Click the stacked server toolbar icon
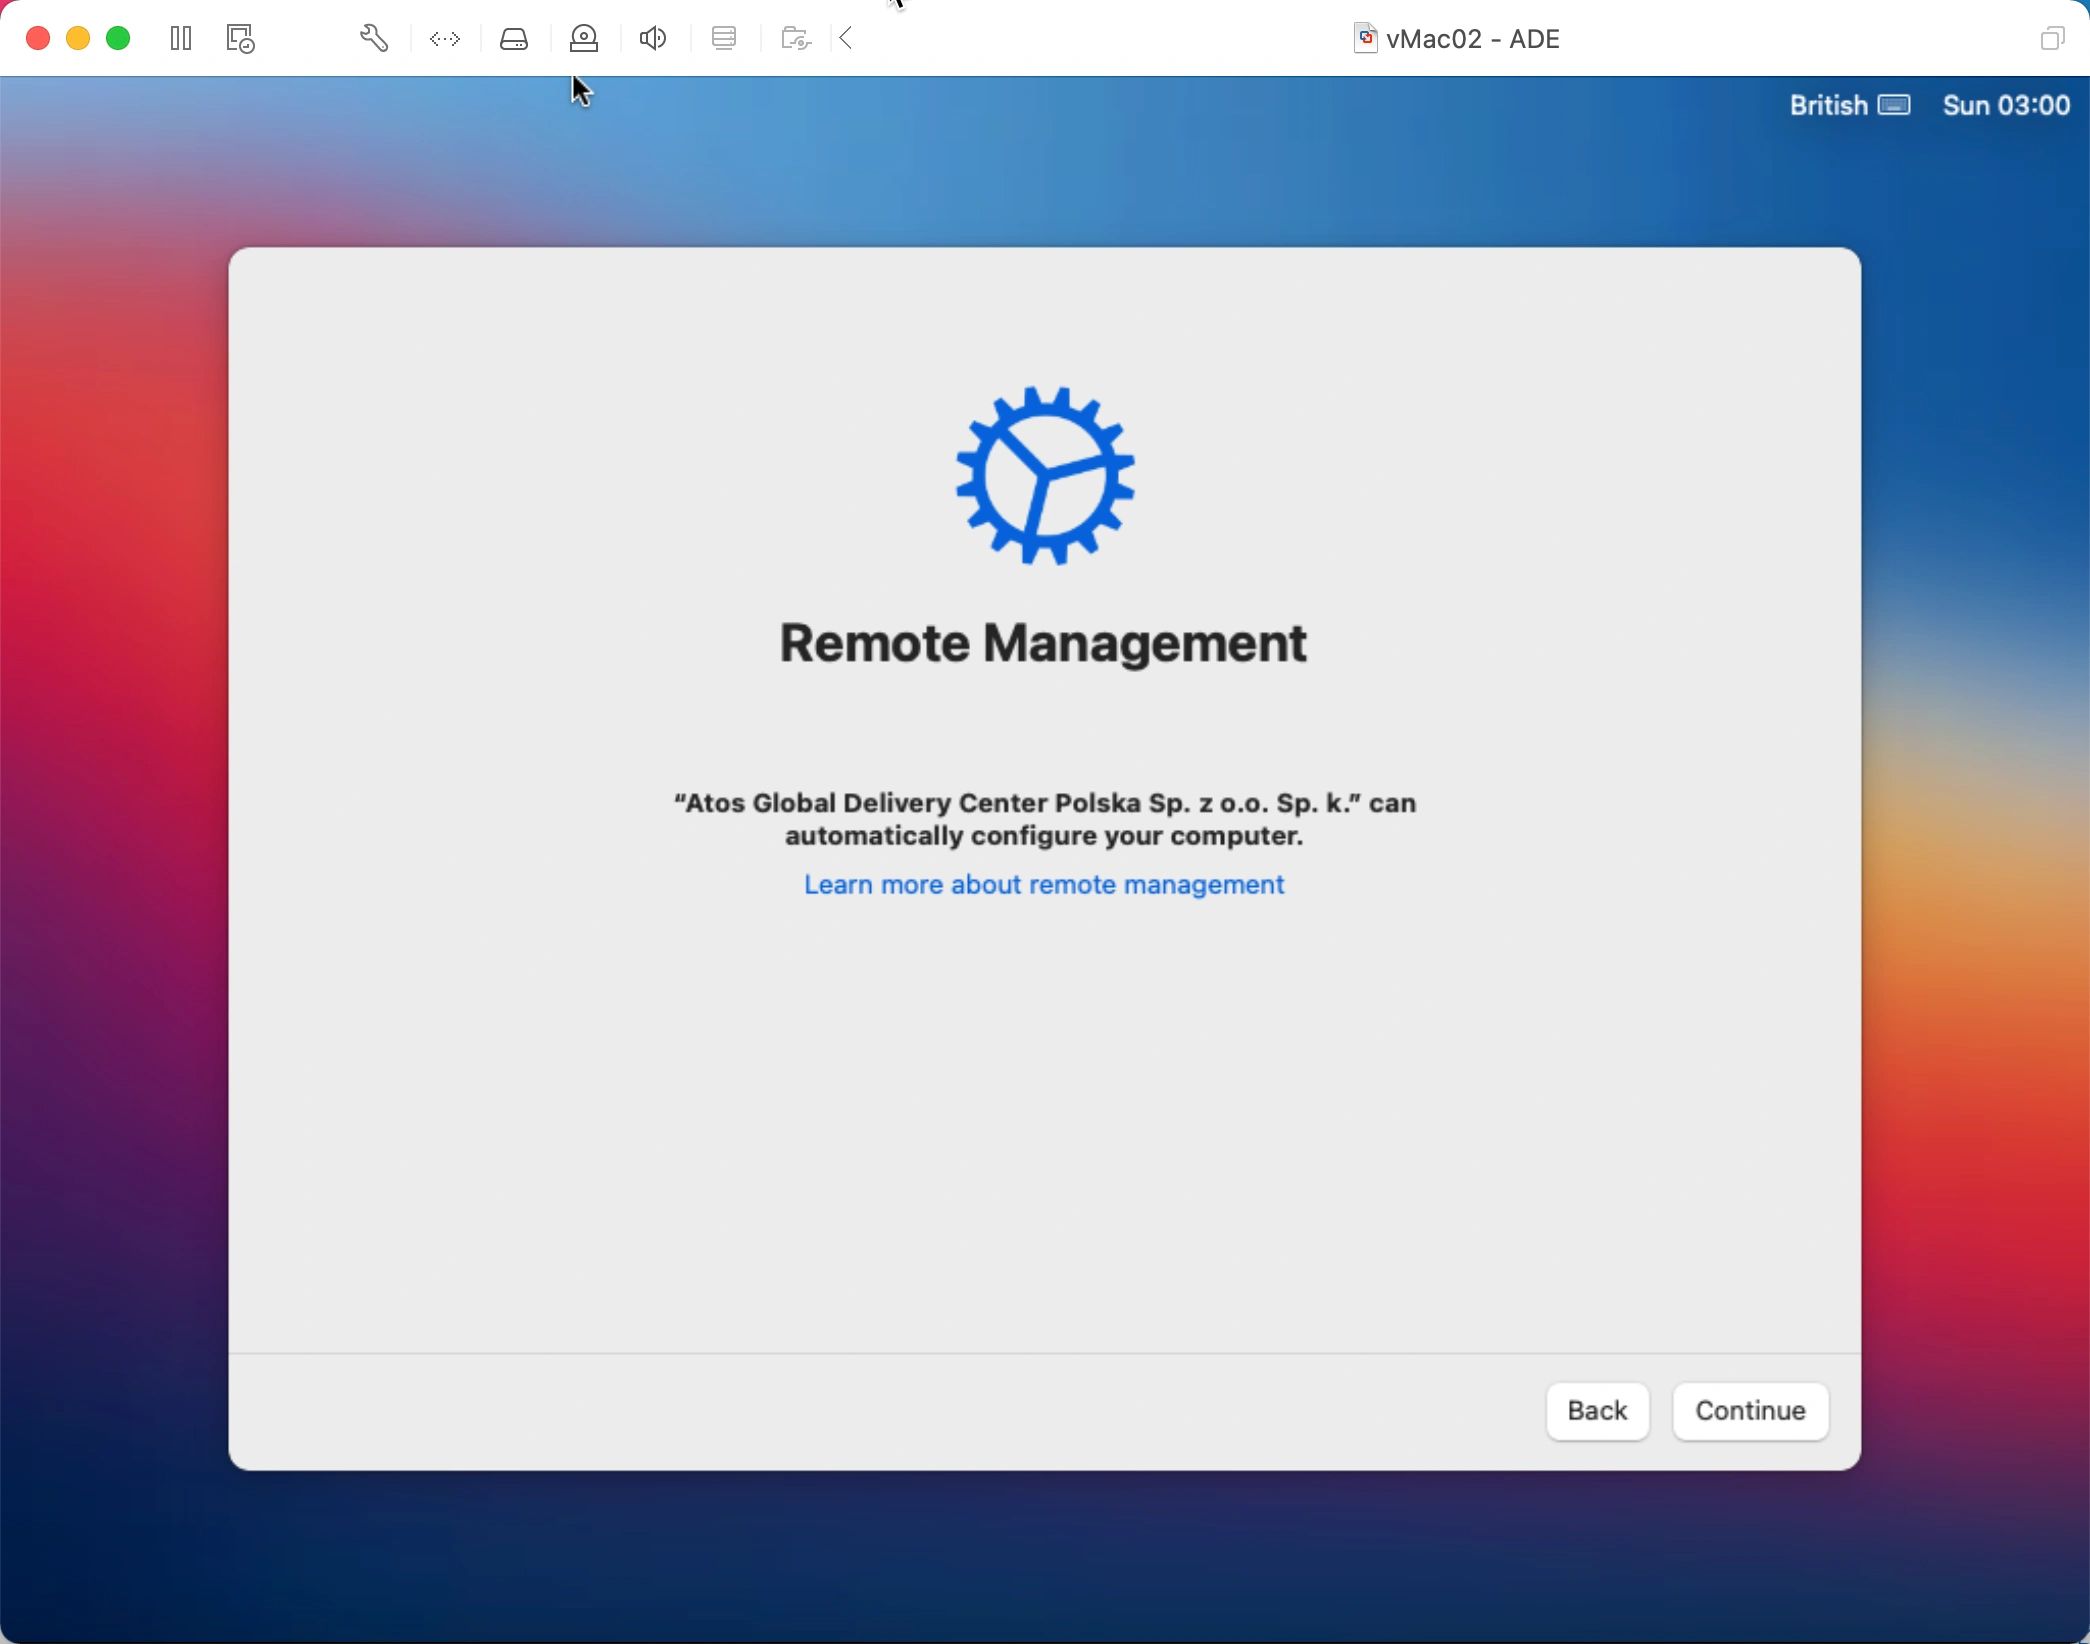The width and height of the screenshot is (2090, 1644). [x=724, y=39]
